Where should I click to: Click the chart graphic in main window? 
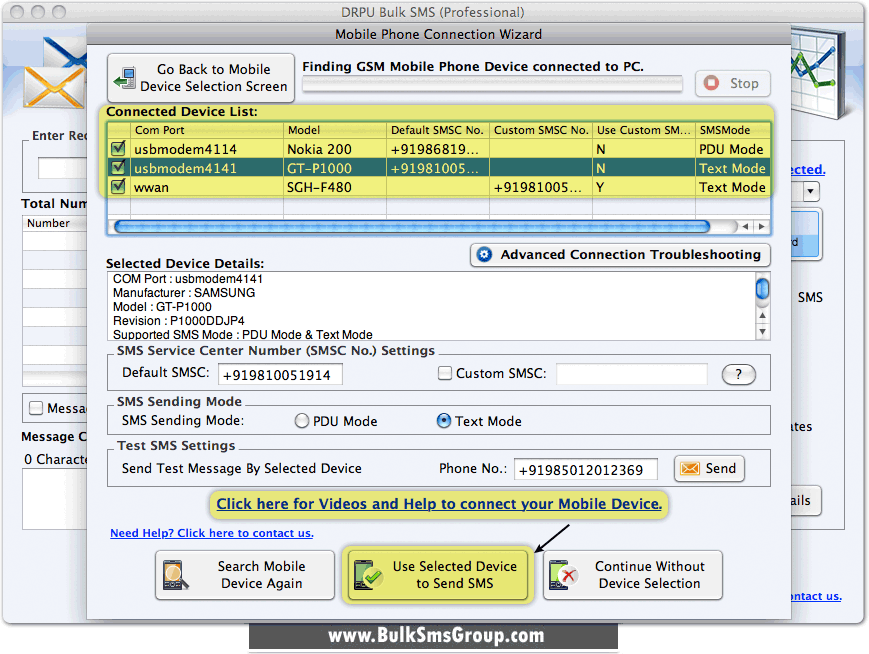818,72
